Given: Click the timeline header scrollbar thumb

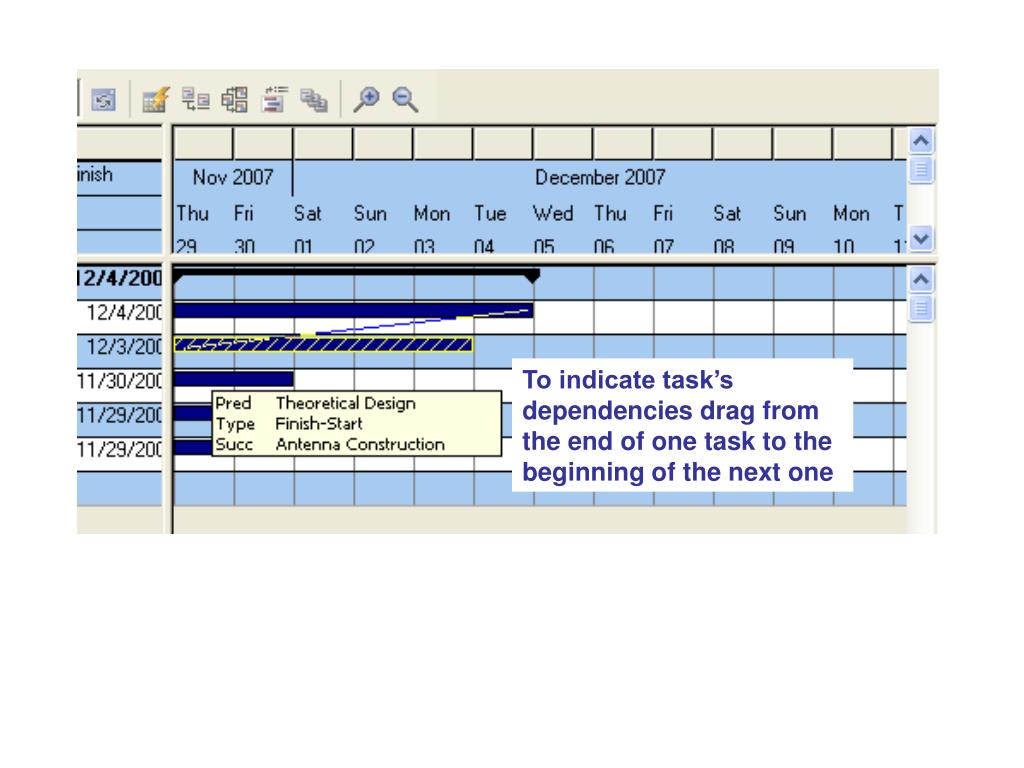Looking at the screenshot, I should (x=921, y=170).
